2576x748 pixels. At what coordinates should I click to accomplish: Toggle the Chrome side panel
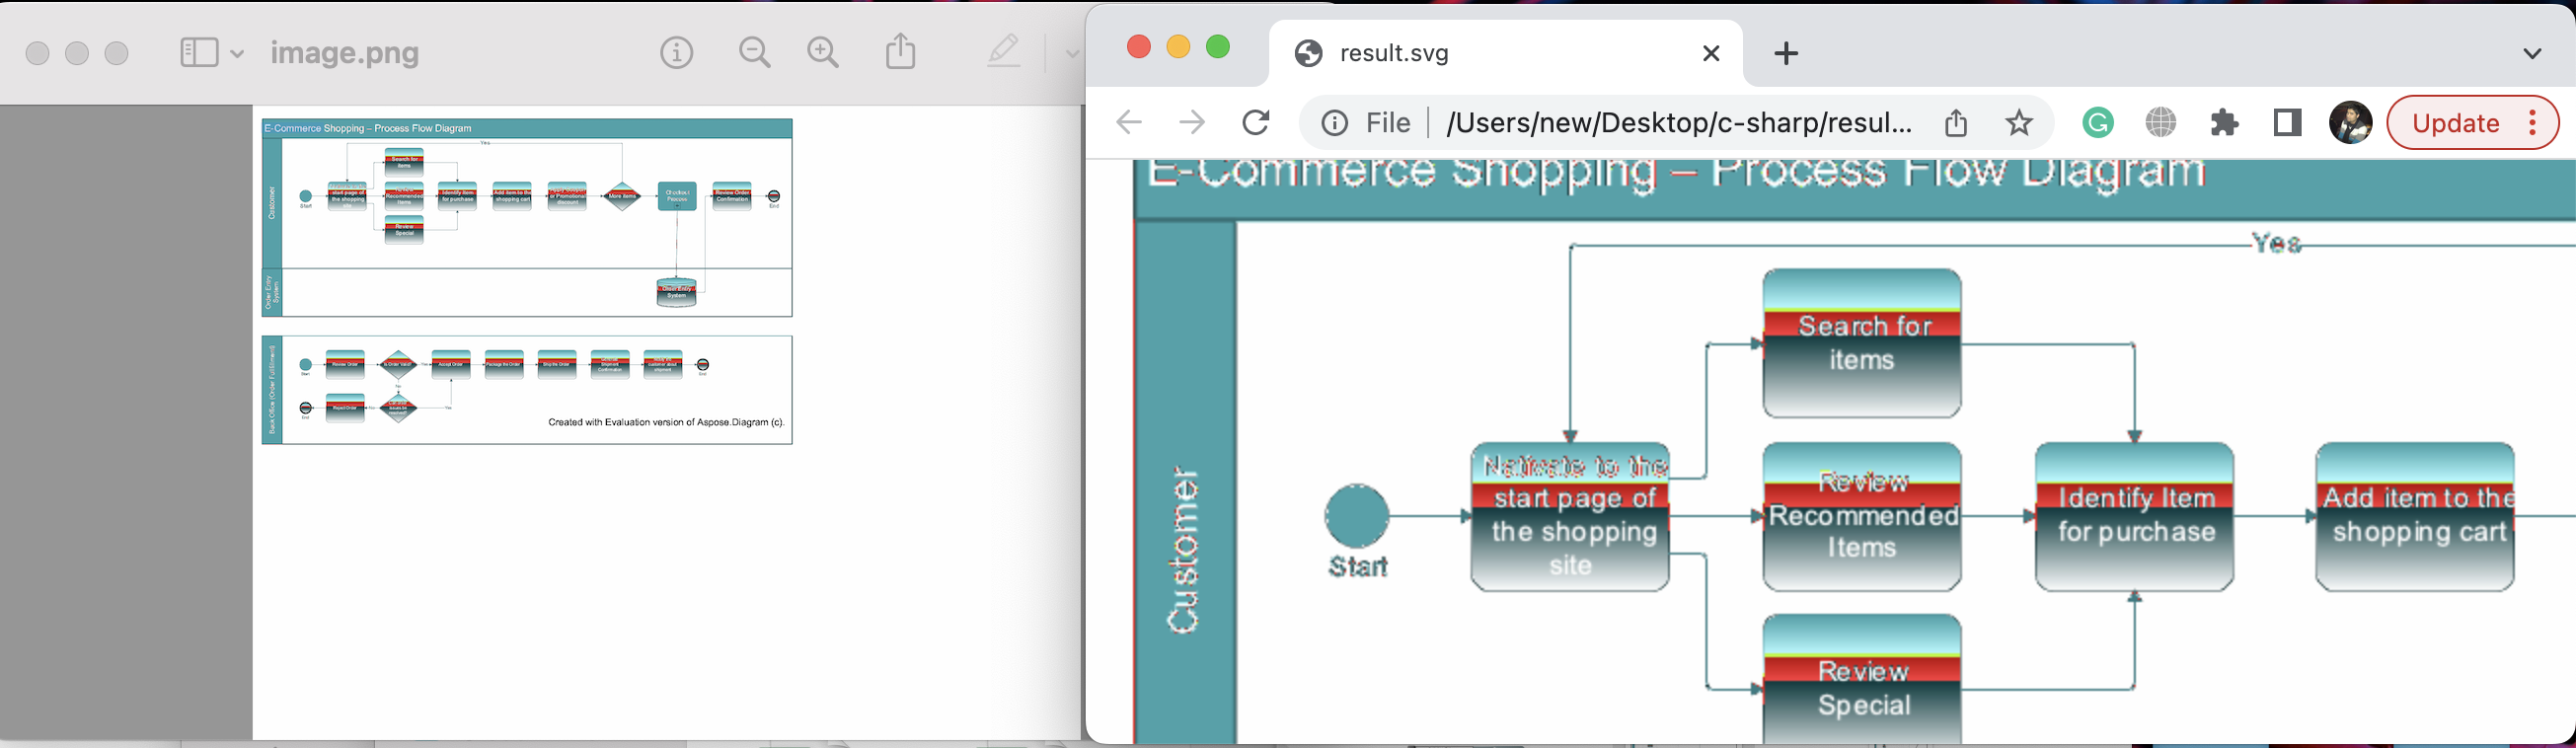coord(2287,123)
